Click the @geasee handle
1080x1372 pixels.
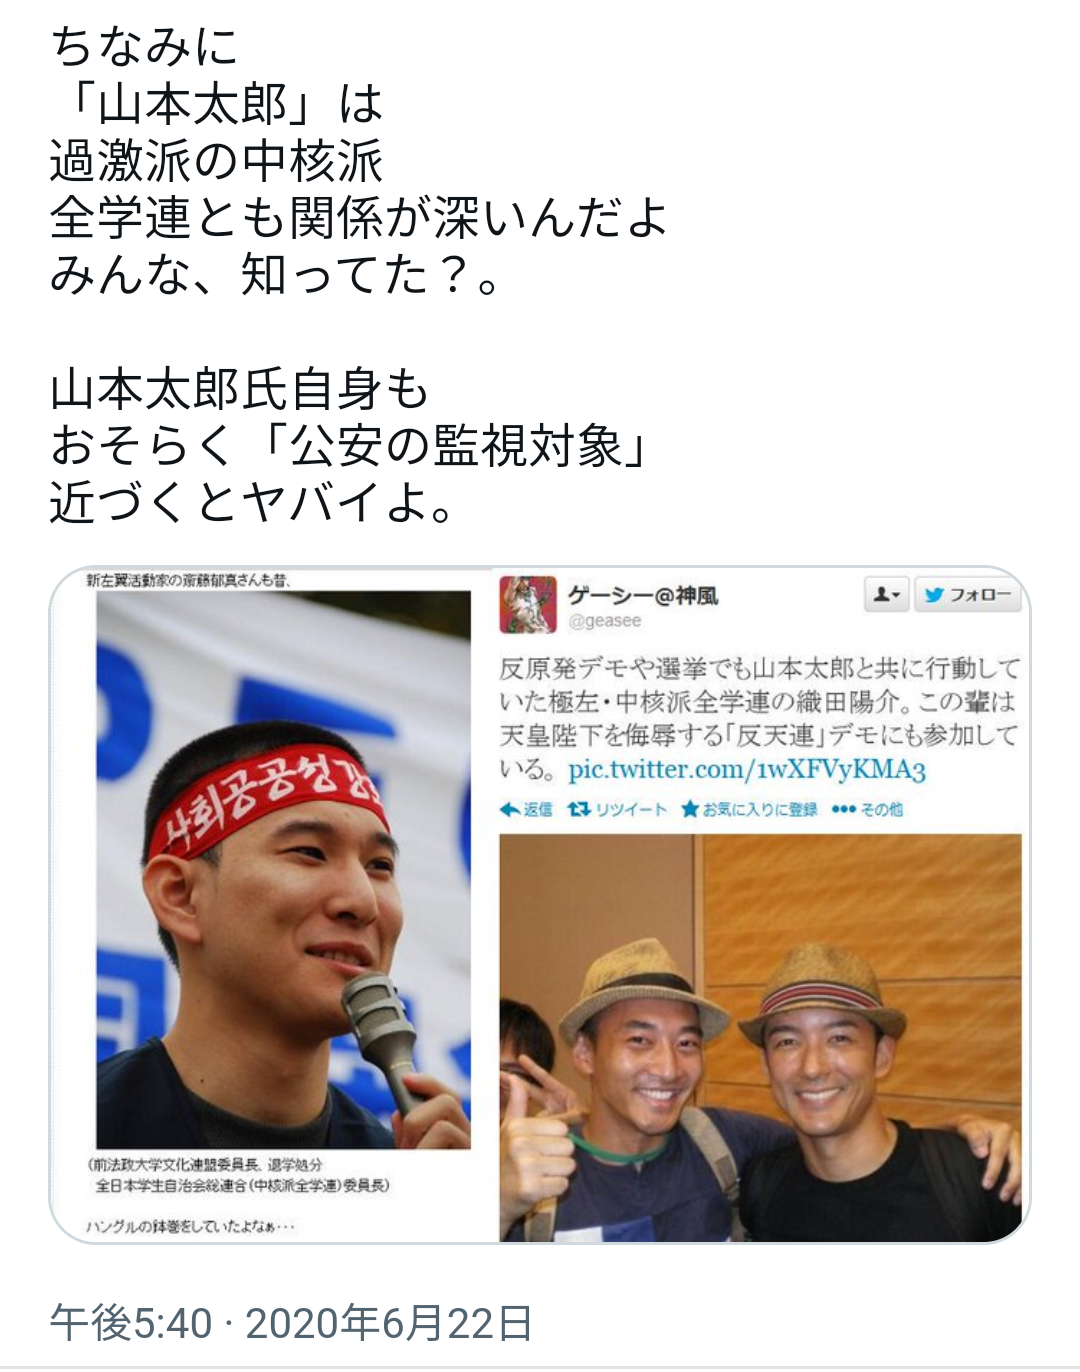[x=604, y=621]
